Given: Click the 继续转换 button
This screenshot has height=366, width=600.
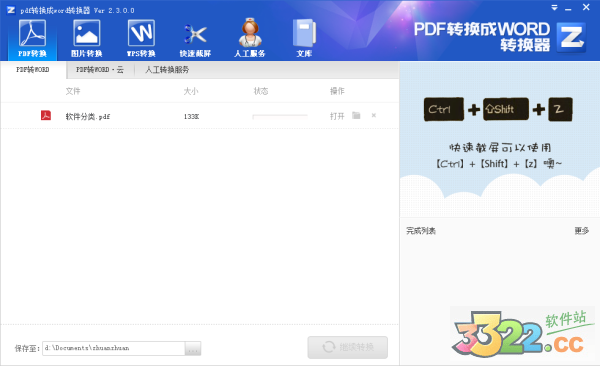Looking at the screenshot, I should (x=347, y=347).
